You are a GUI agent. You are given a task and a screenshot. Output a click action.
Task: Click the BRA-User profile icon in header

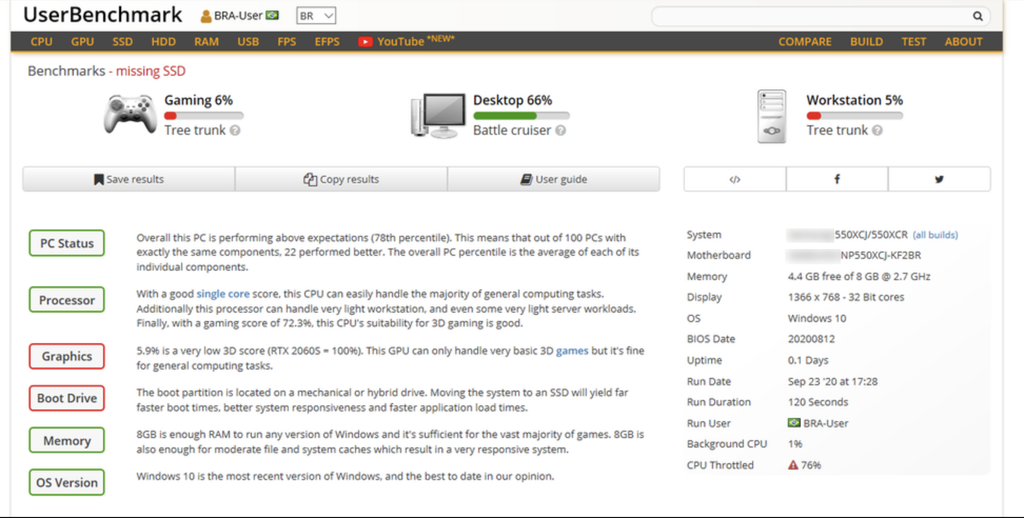coord(206,16)
